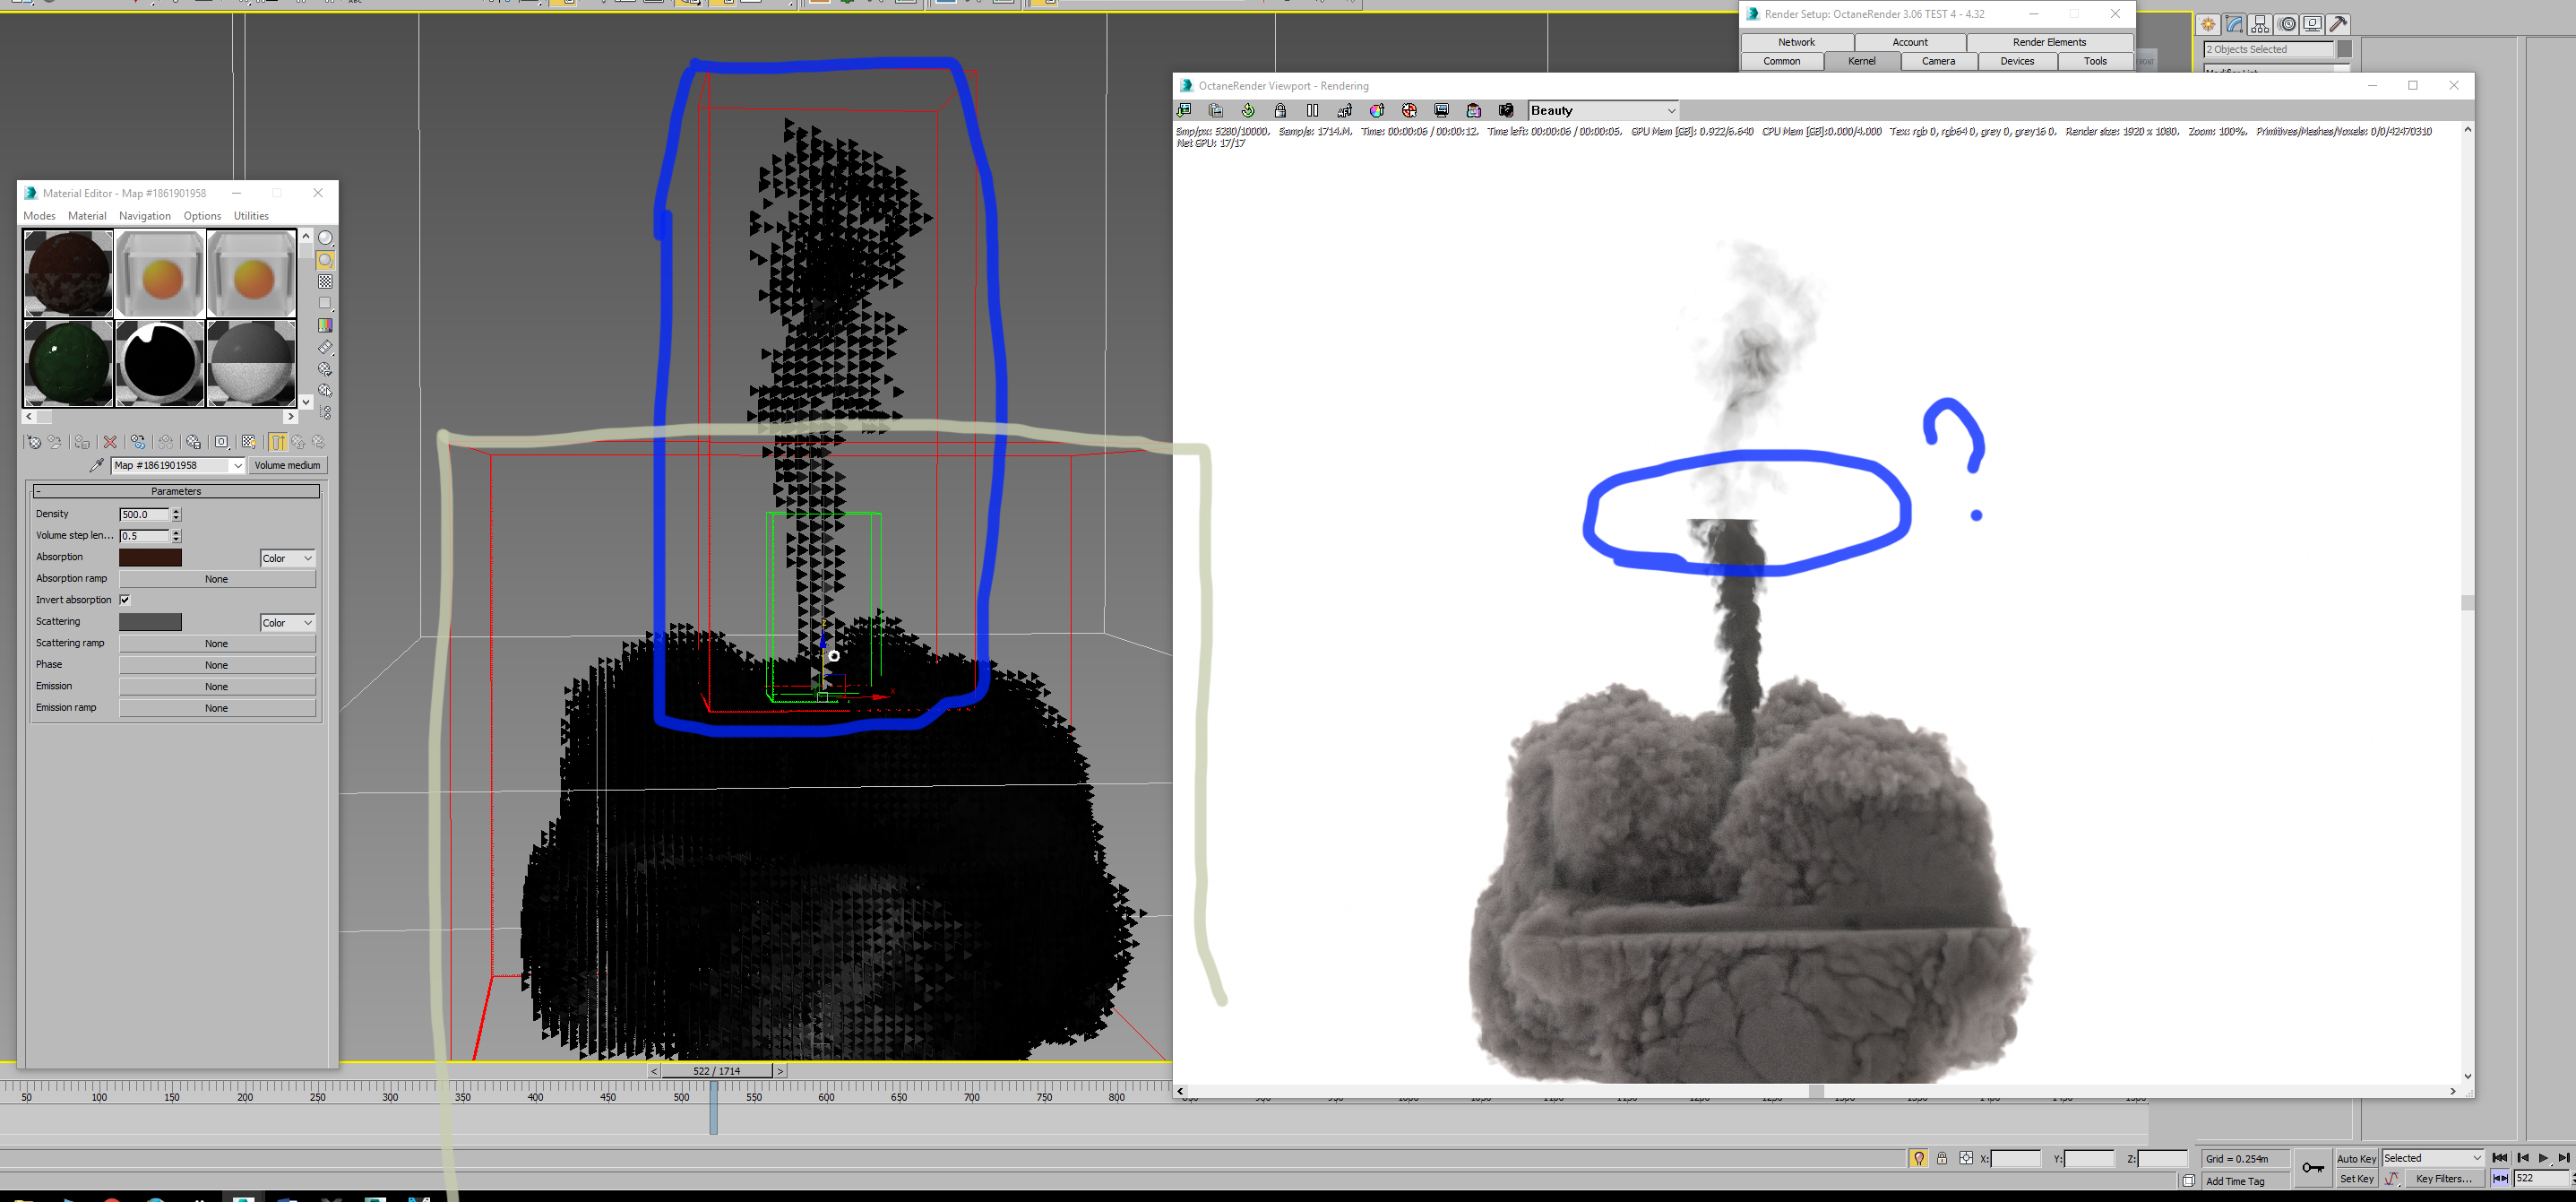Restart render with the green refresh icon
Image resolution: width=2576 pixels, height=1202 pixels.
coord(1248,111)
